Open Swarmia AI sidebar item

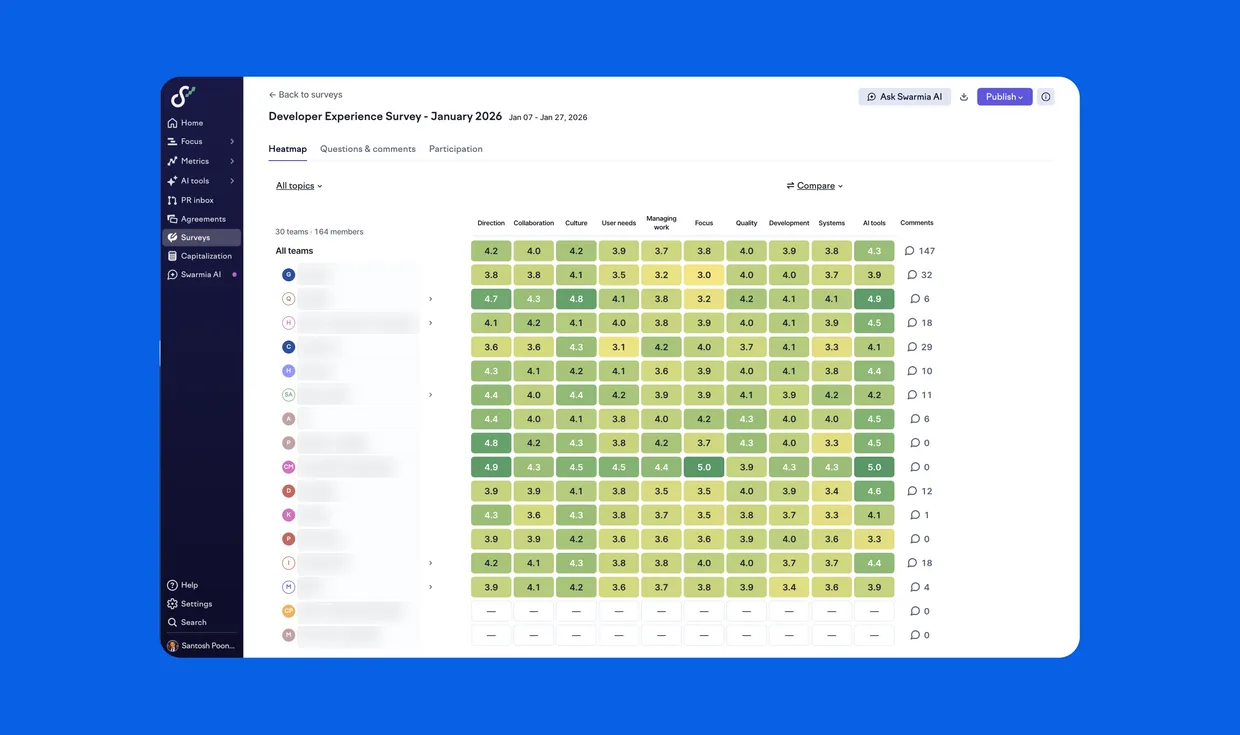pyautogui.click(x=202, y=274)
